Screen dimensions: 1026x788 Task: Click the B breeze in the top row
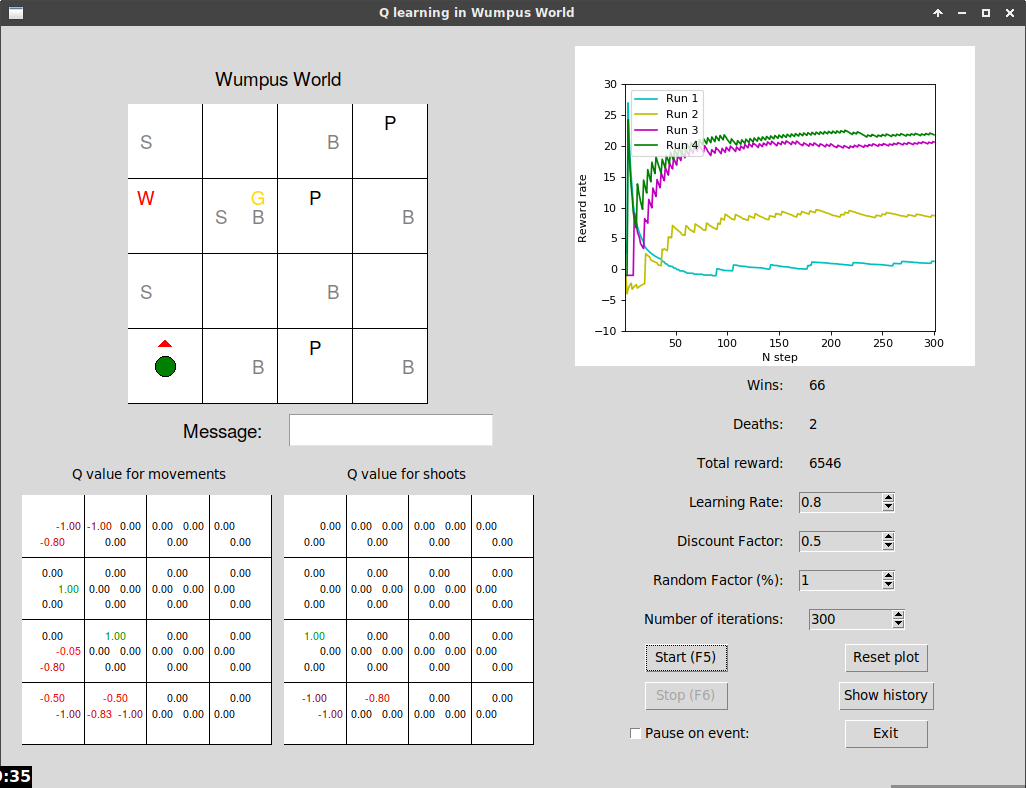[333, 142]
